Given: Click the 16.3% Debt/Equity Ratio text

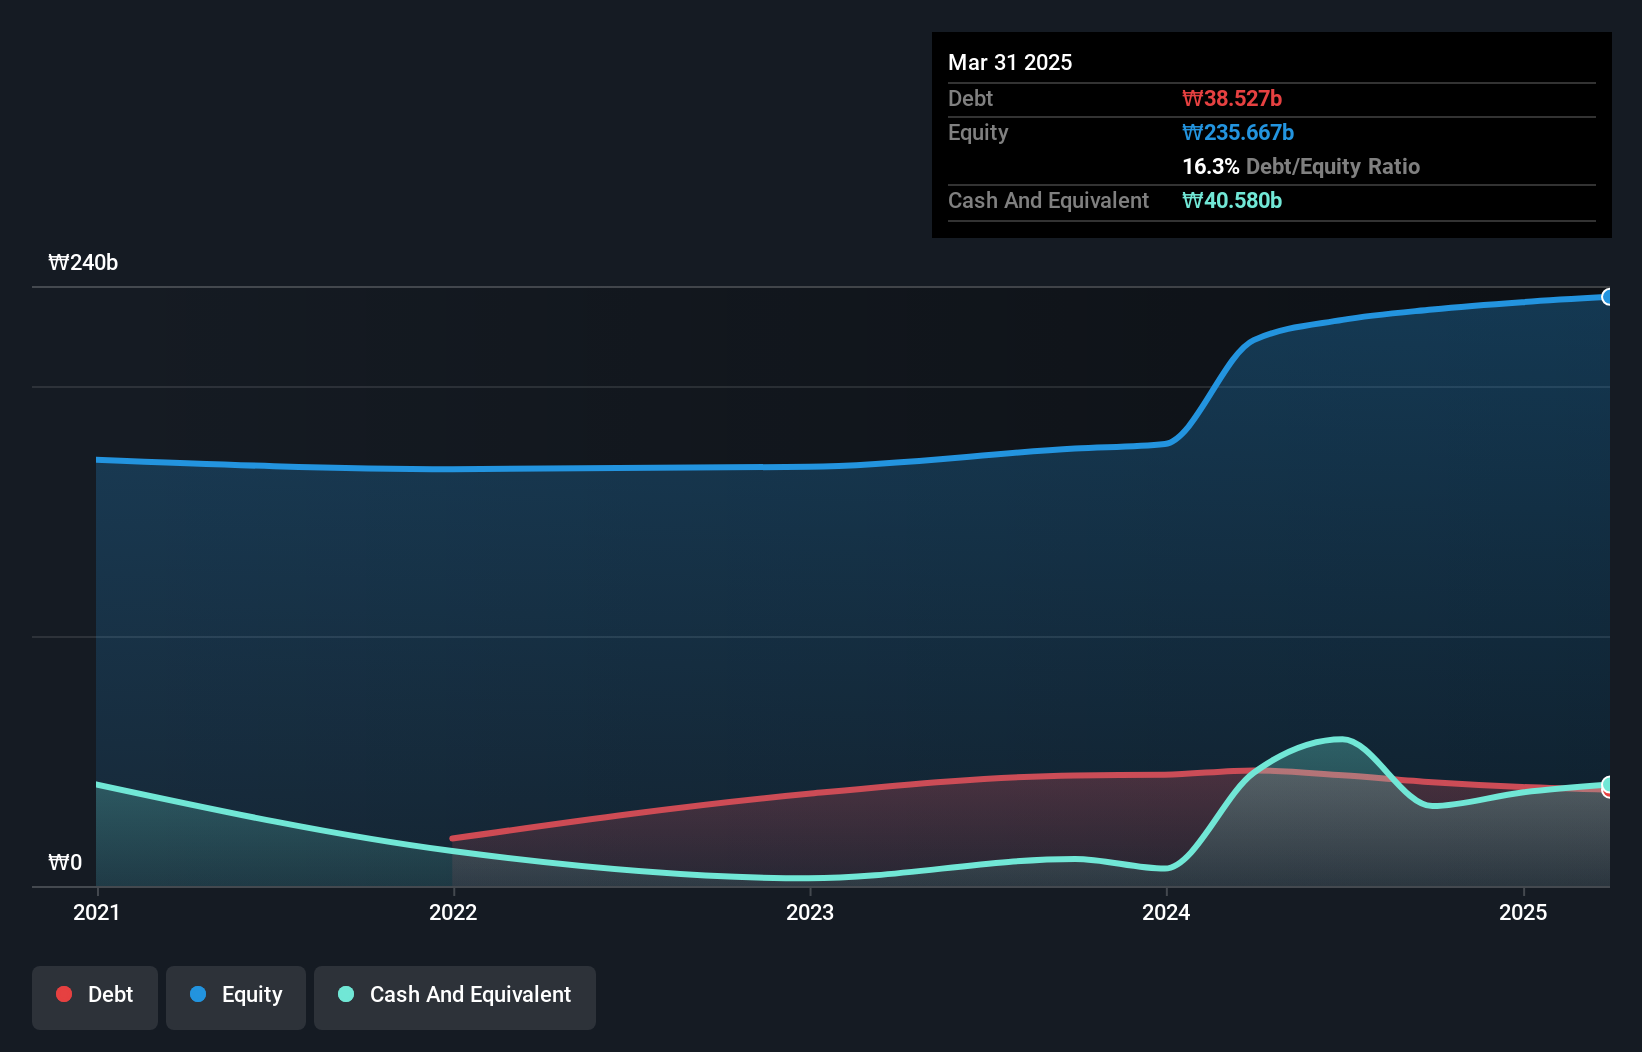Looking at the screenshot, I should coord(1301,166).
